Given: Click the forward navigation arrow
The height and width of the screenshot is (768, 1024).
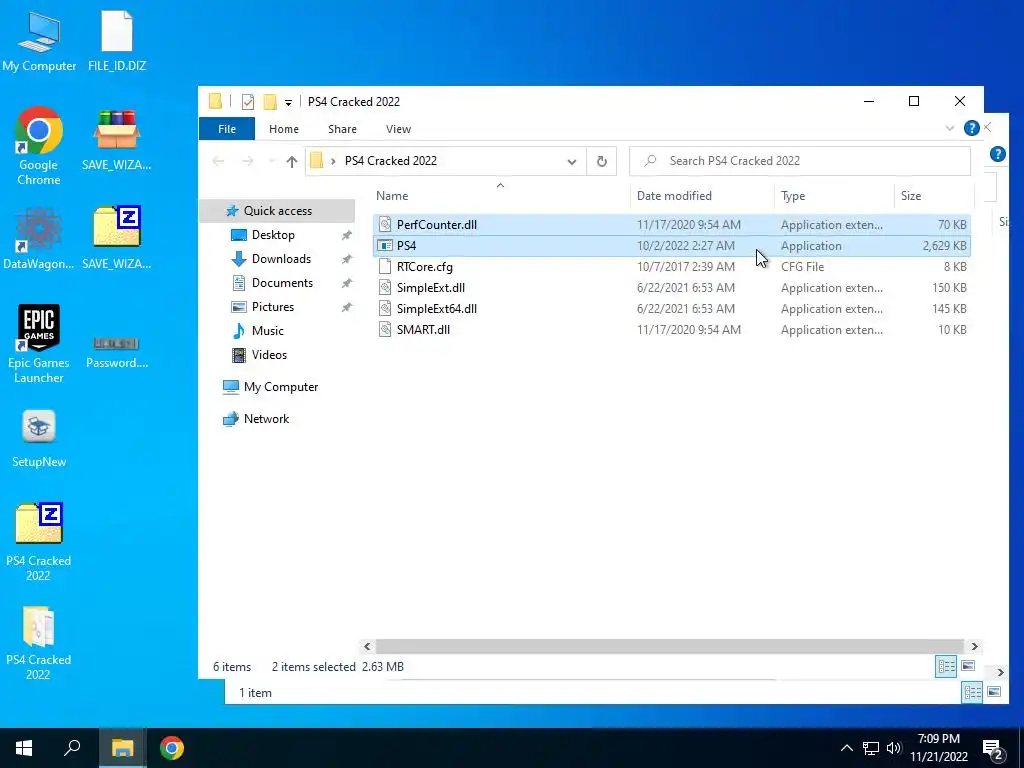Looking at the screenshot, I should [248, 161].
